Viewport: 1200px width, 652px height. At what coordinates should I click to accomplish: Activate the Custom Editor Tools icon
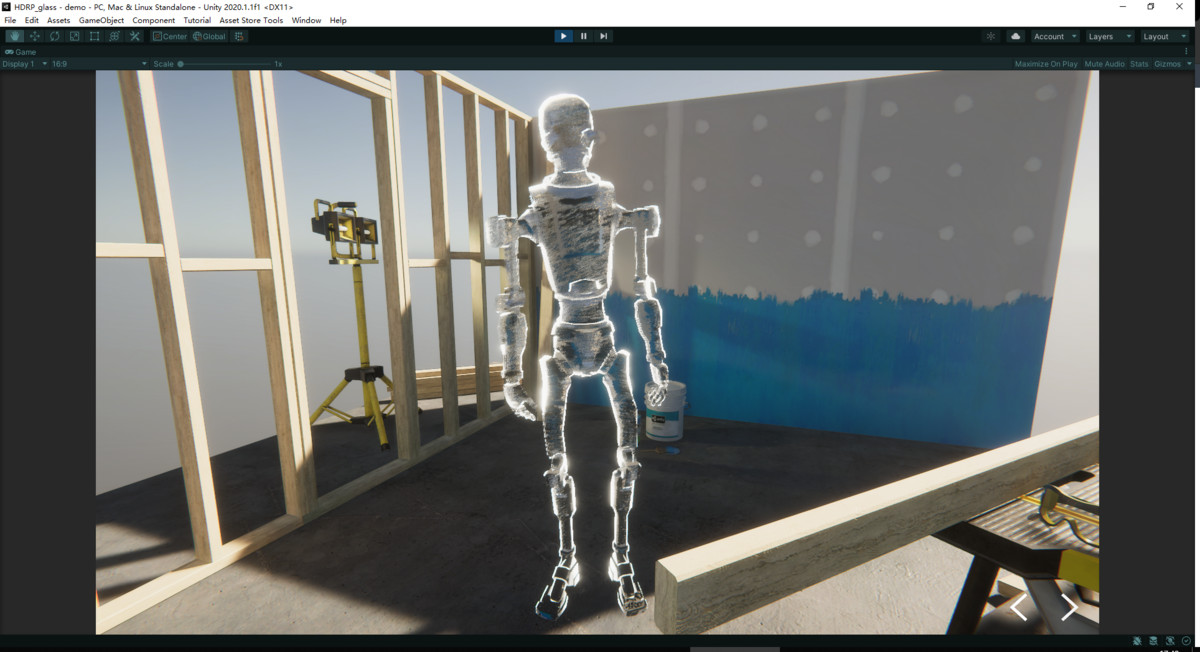[134, 36]
